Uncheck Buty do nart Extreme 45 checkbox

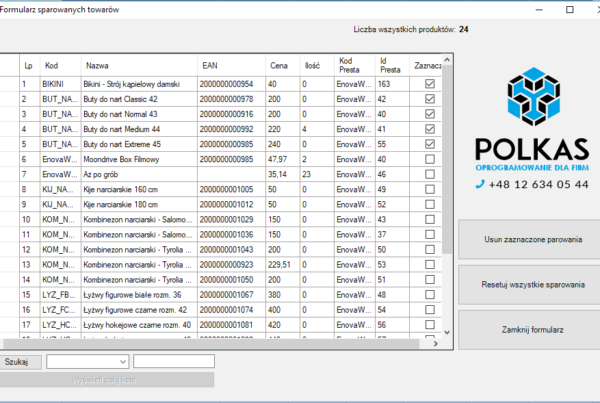(x=429, y=144)
